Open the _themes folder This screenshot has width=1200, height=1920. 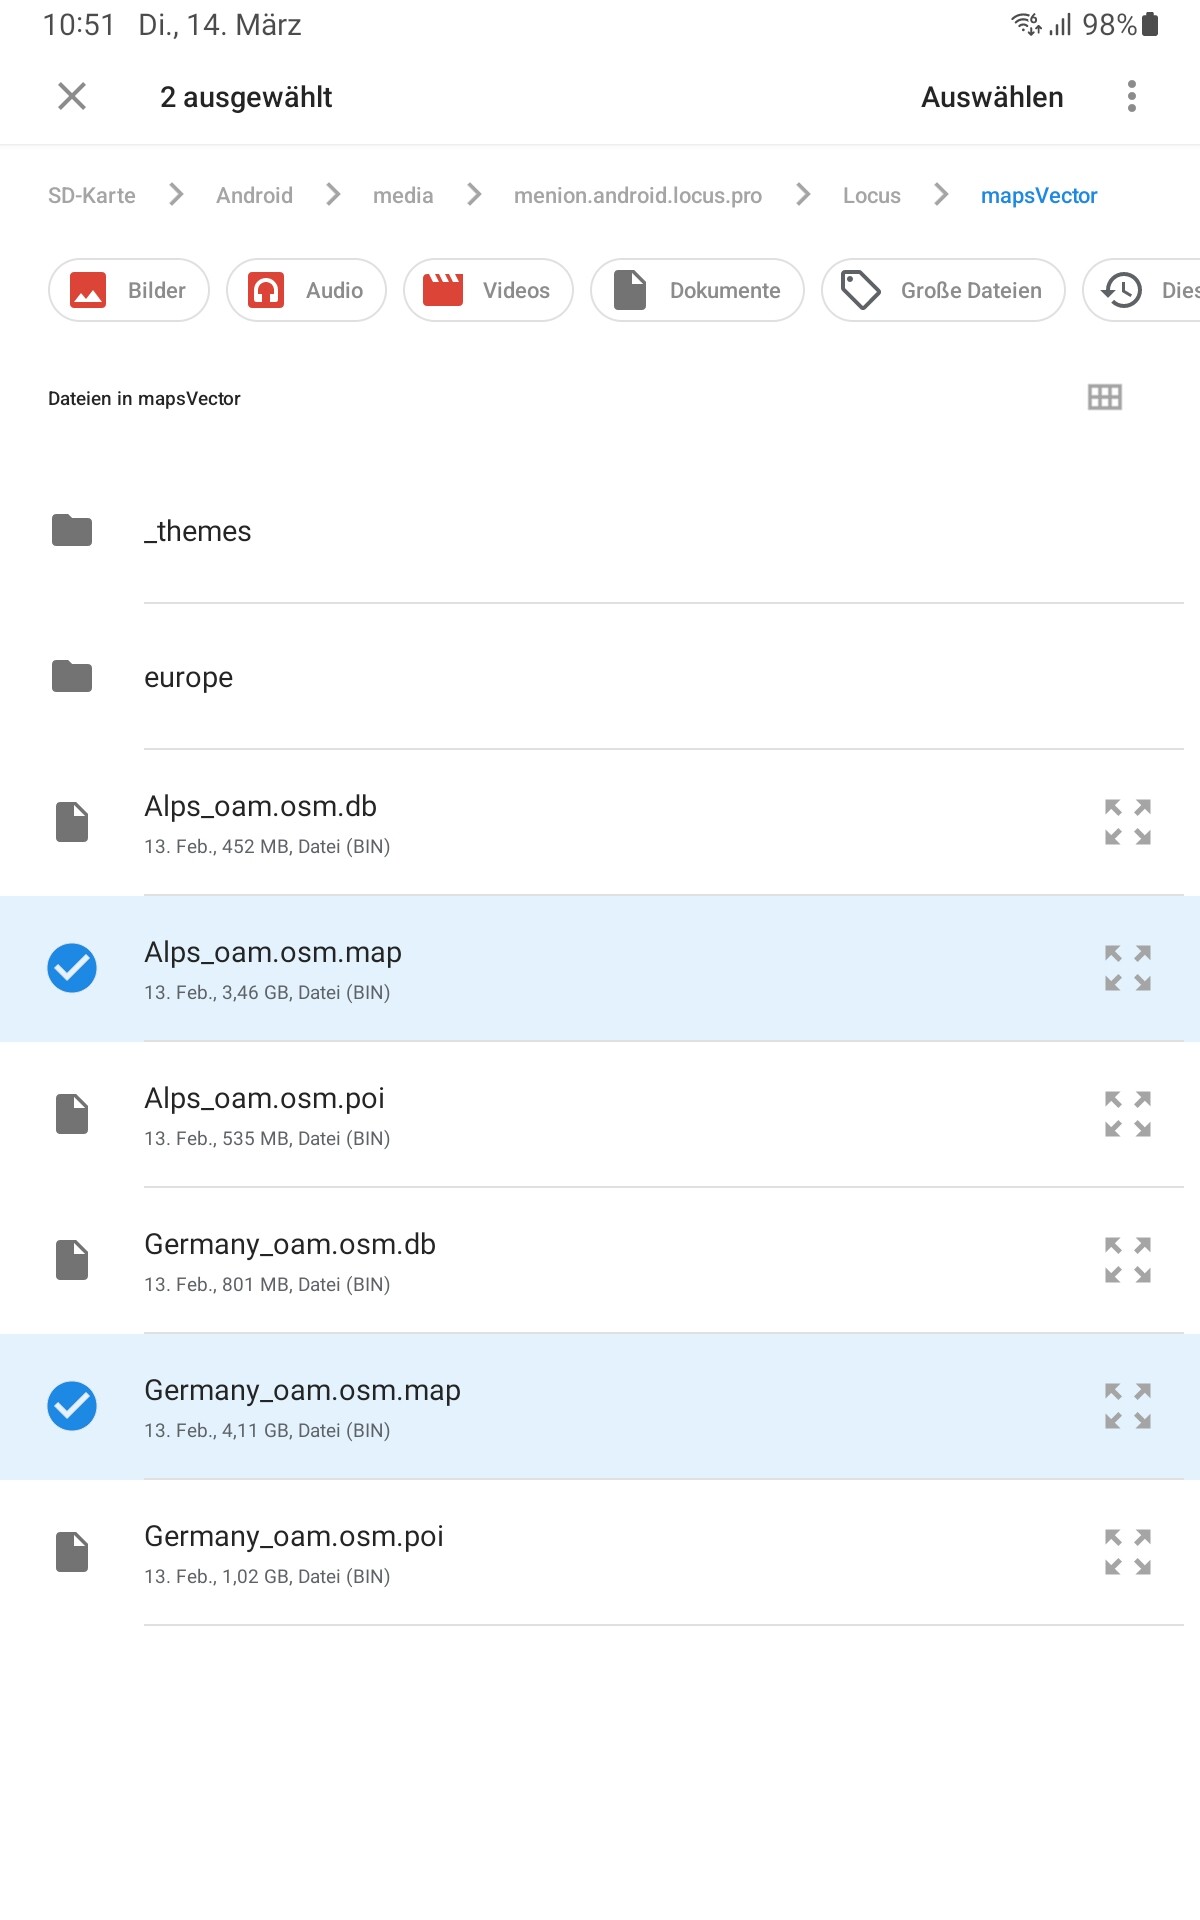coord(204,531)
